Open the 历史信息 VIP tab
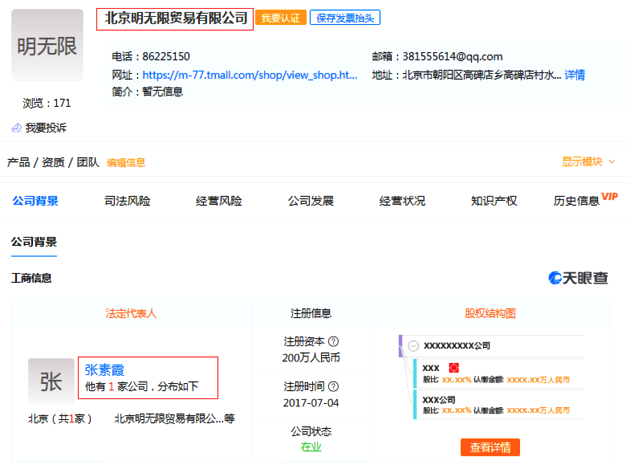The height and width of the screenshot is (465, 630). click(585, 199)
